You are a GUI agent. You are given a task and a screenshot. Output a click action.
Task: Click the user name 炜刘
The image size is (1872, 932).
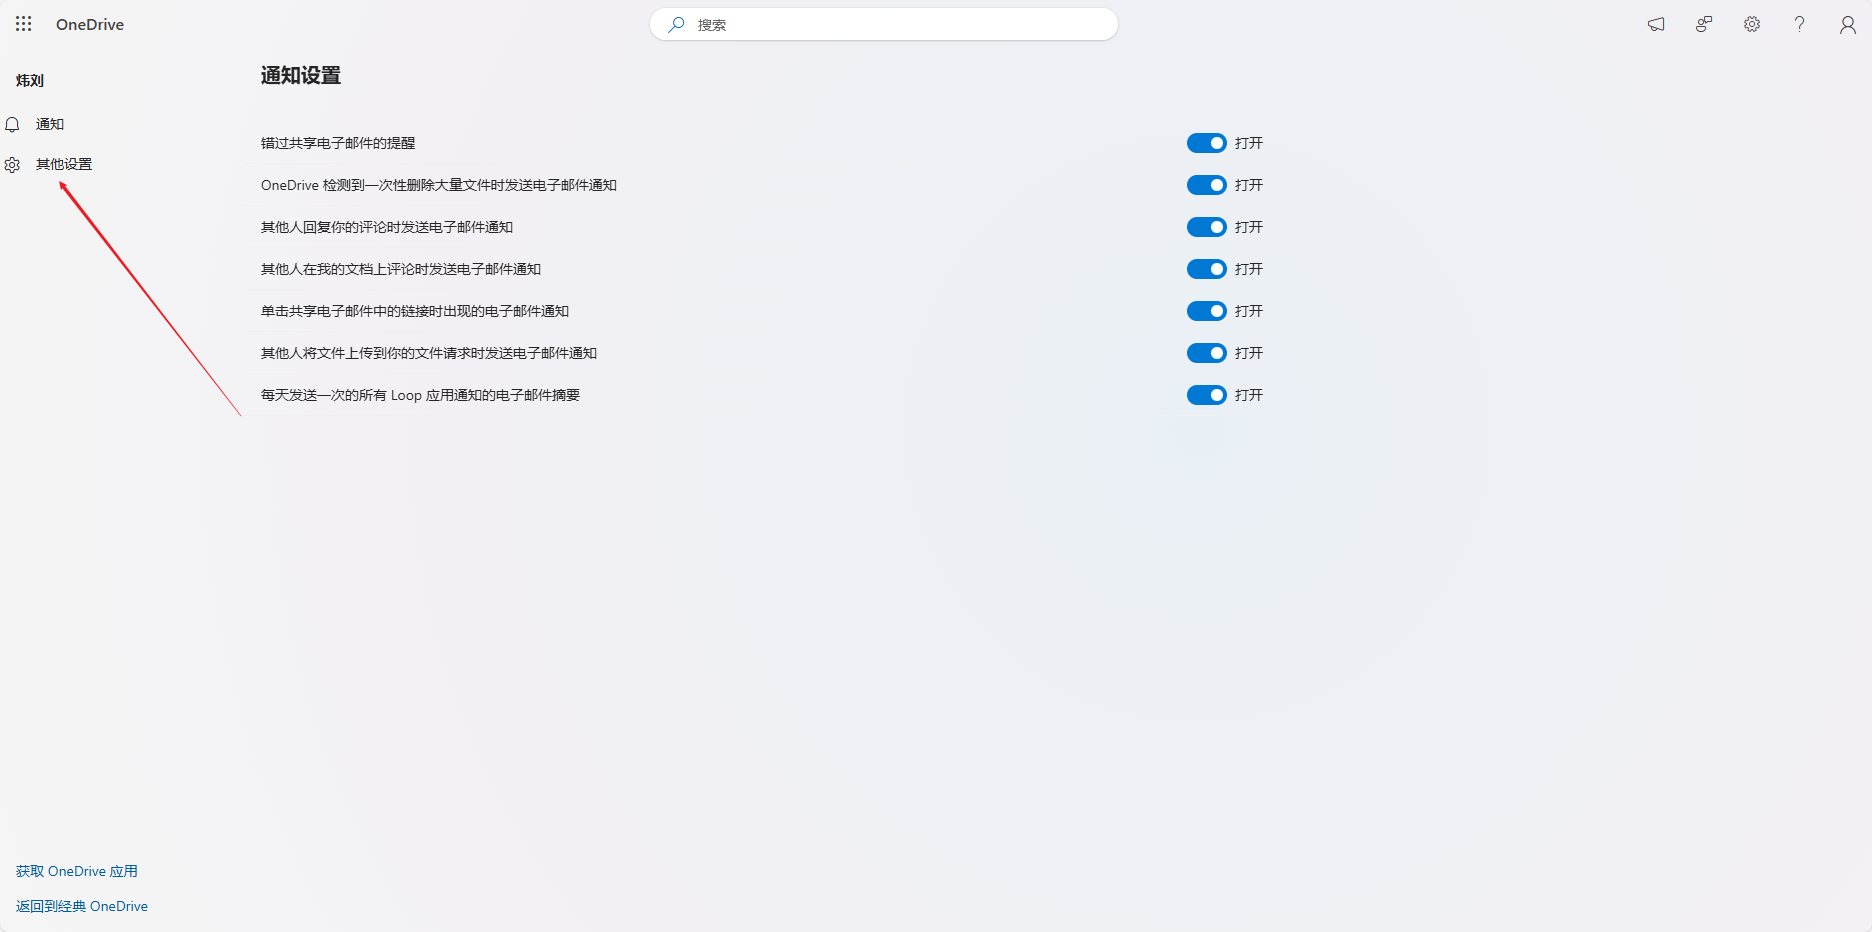[x=30, y=80]
